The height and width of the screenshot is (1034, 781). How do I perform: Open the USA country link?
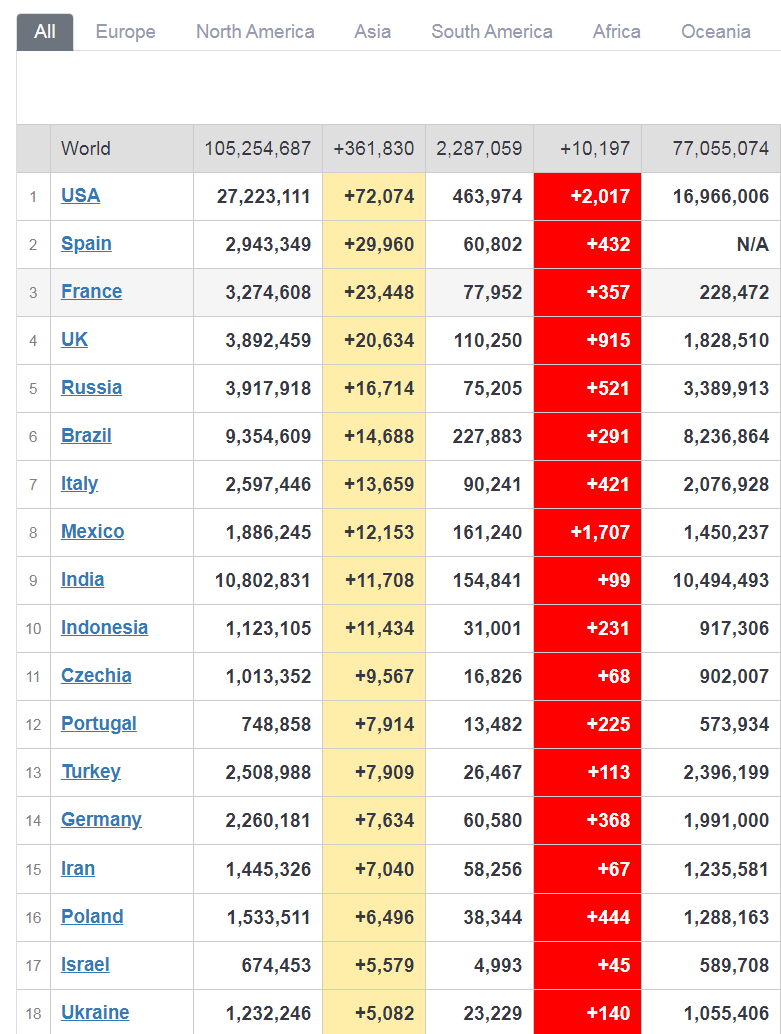tap(80, 196)
